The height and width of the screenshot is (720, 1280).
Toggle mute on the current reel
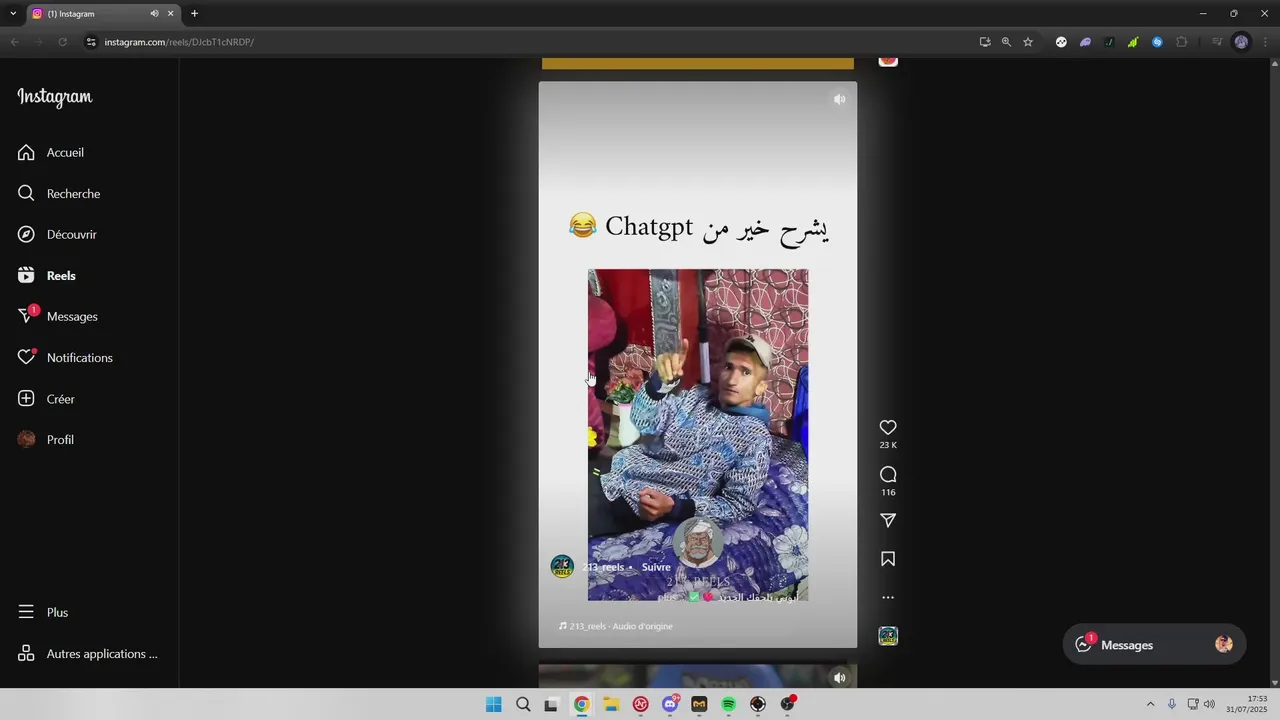click(840, 99)
